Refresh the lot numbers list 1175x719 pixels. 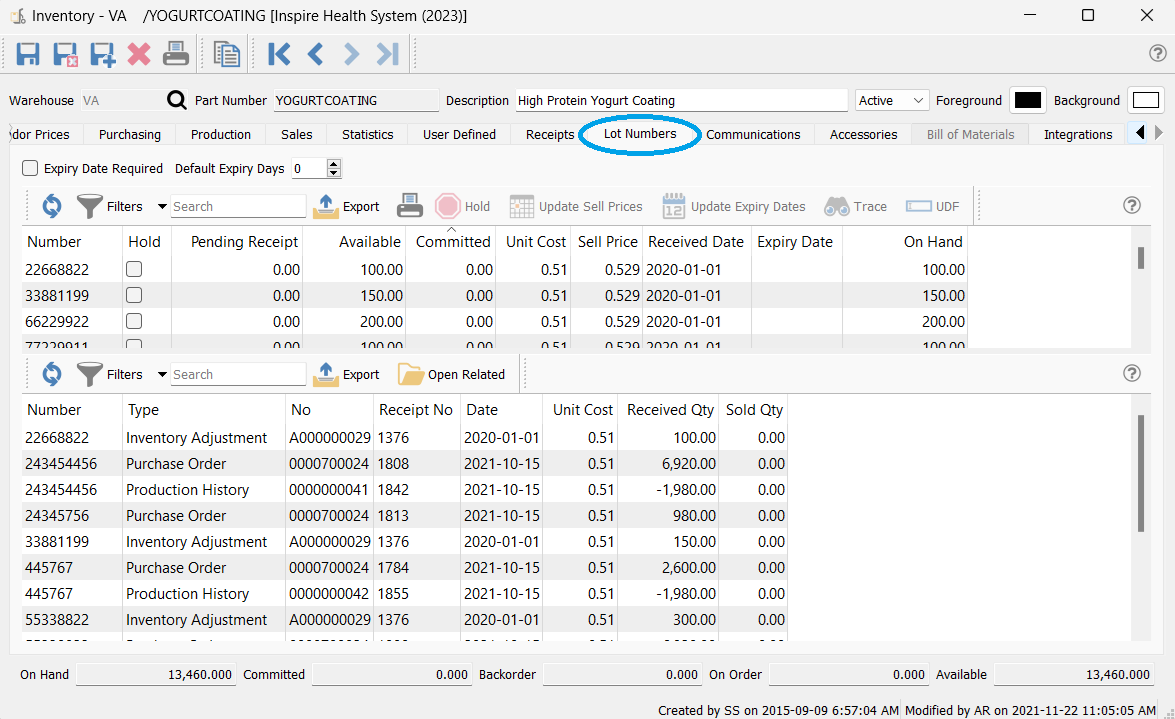[x=52, y=205]
